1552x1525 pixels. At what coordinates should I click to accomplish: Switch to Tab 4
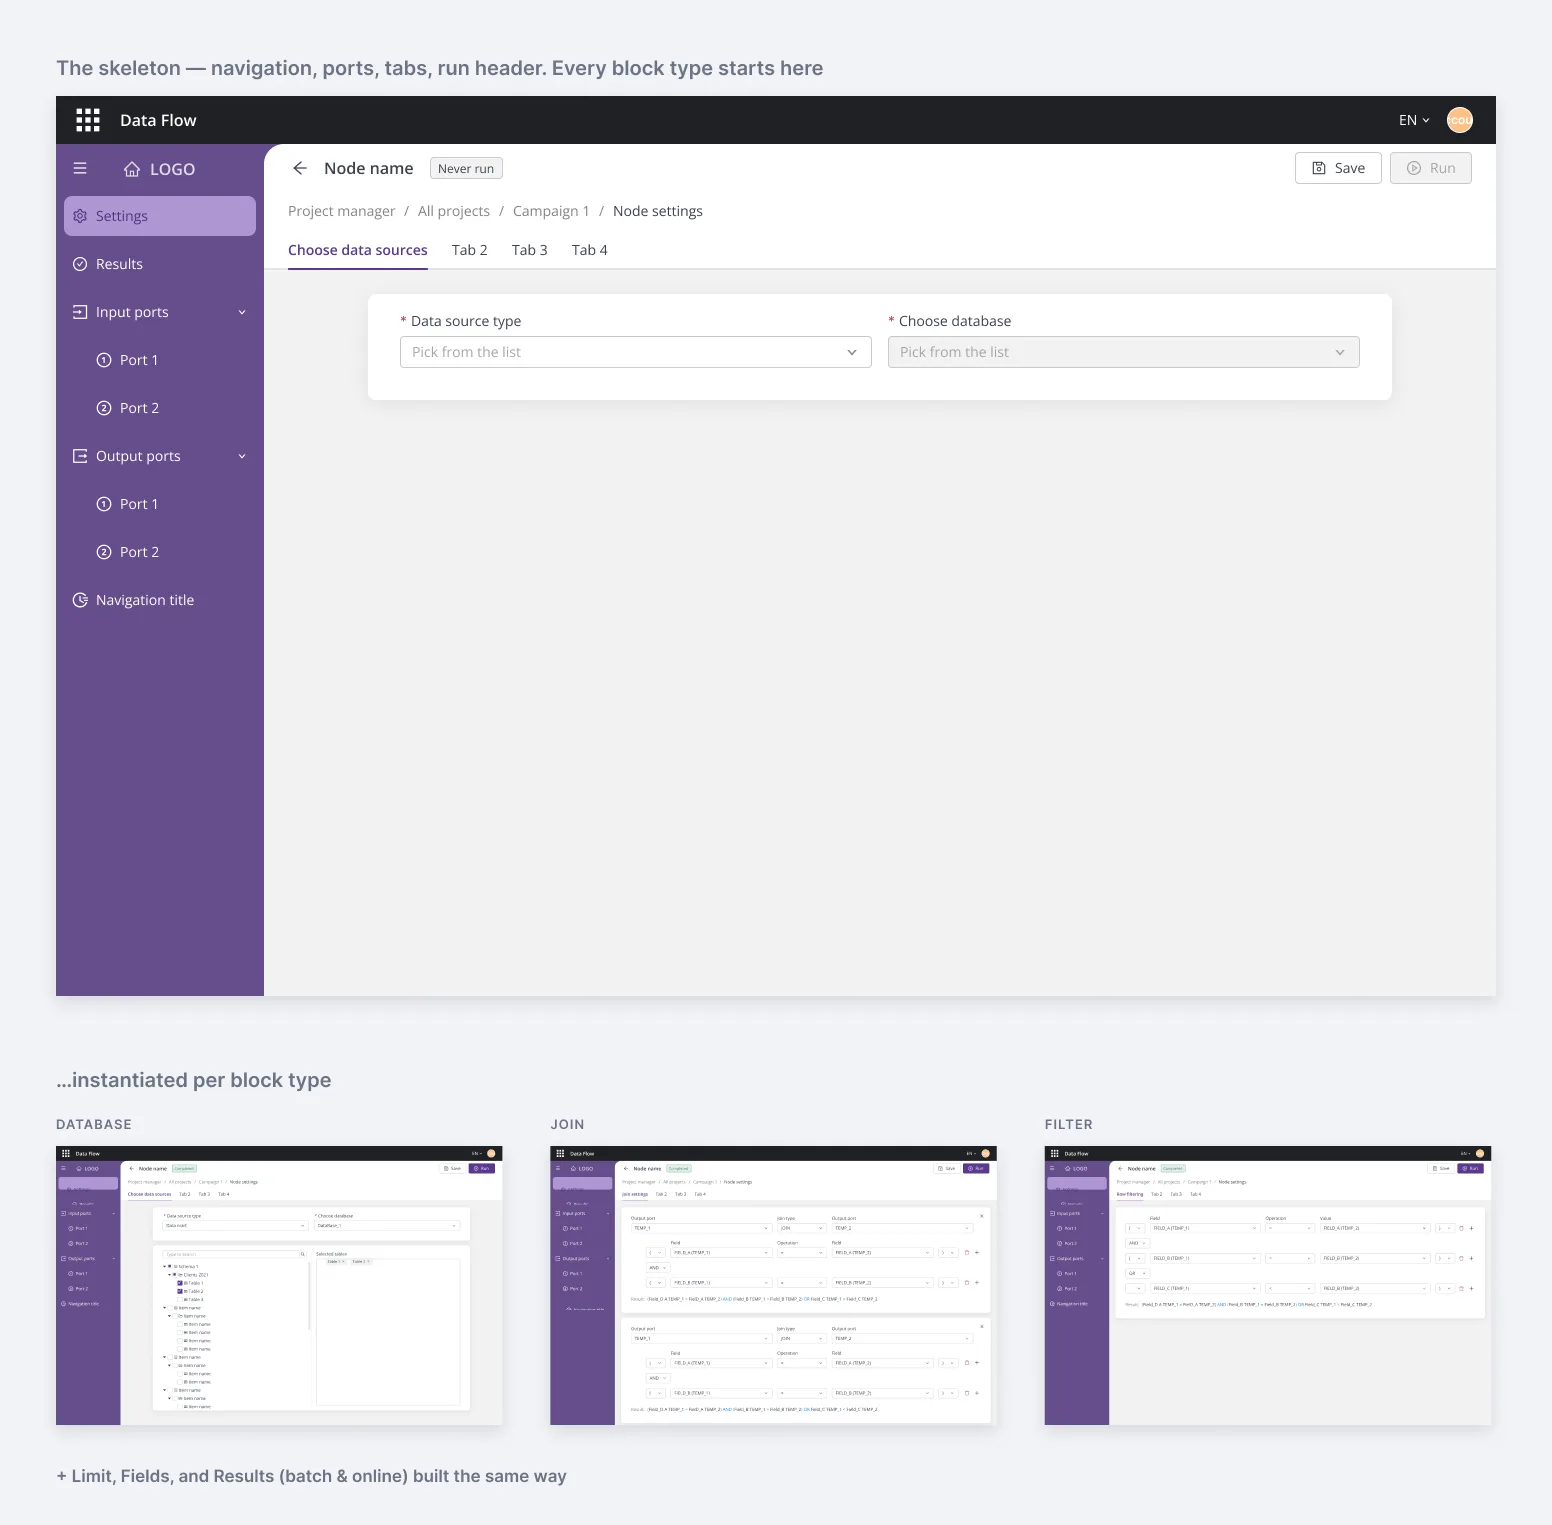tap(590, 250)
